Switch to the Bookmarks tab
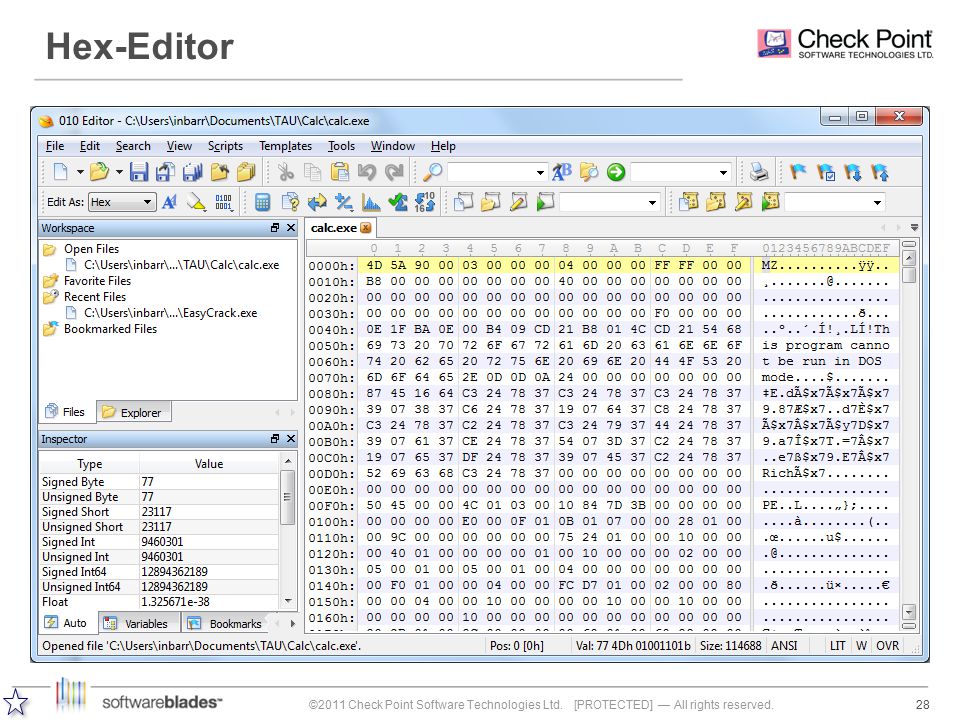This screenshot has width=960, height=720. pos(225,624)
